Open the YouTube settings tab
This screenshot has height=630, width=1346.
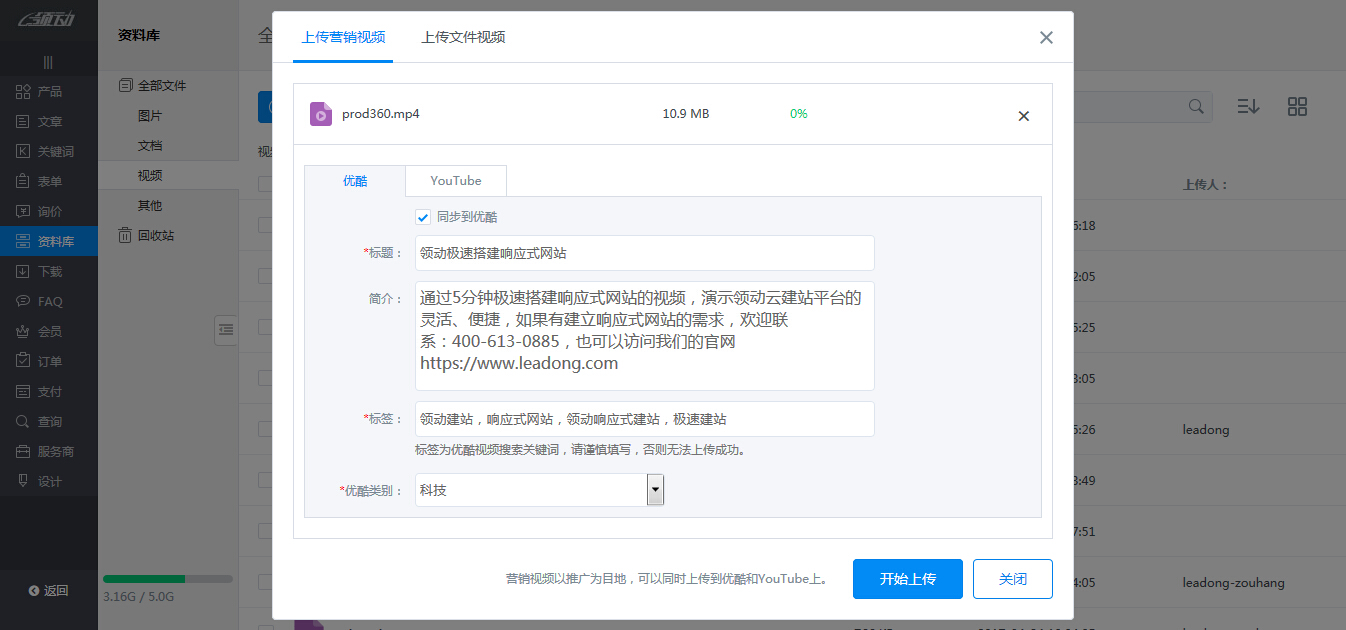point(455,181)
